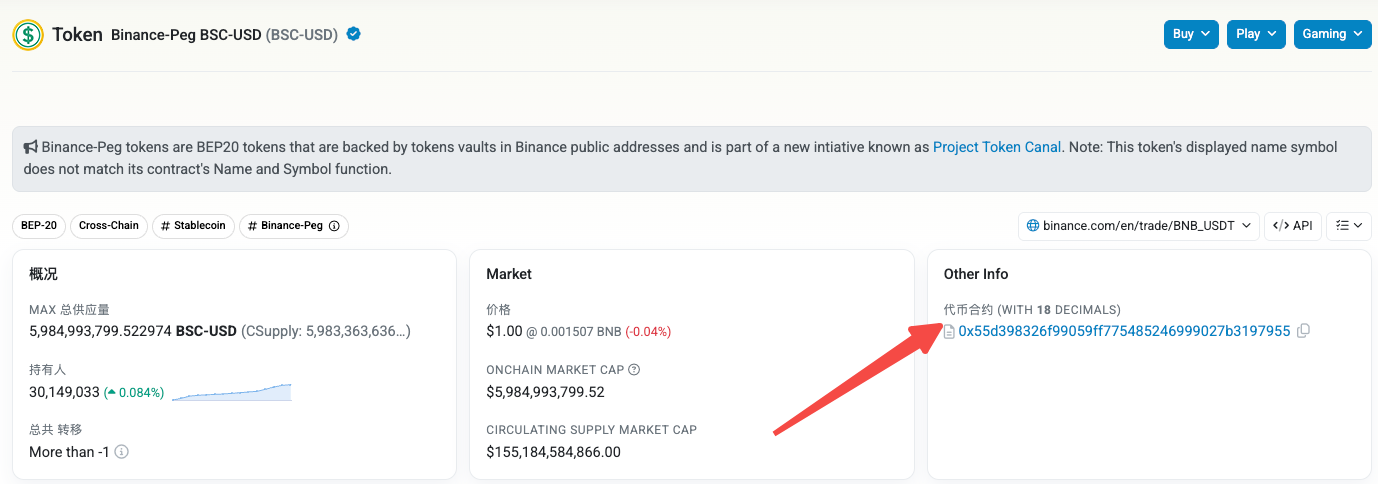Viewport: 1378px width, 484px height.
Task: Open the Play dropdown
Action: coord(1255,34)
